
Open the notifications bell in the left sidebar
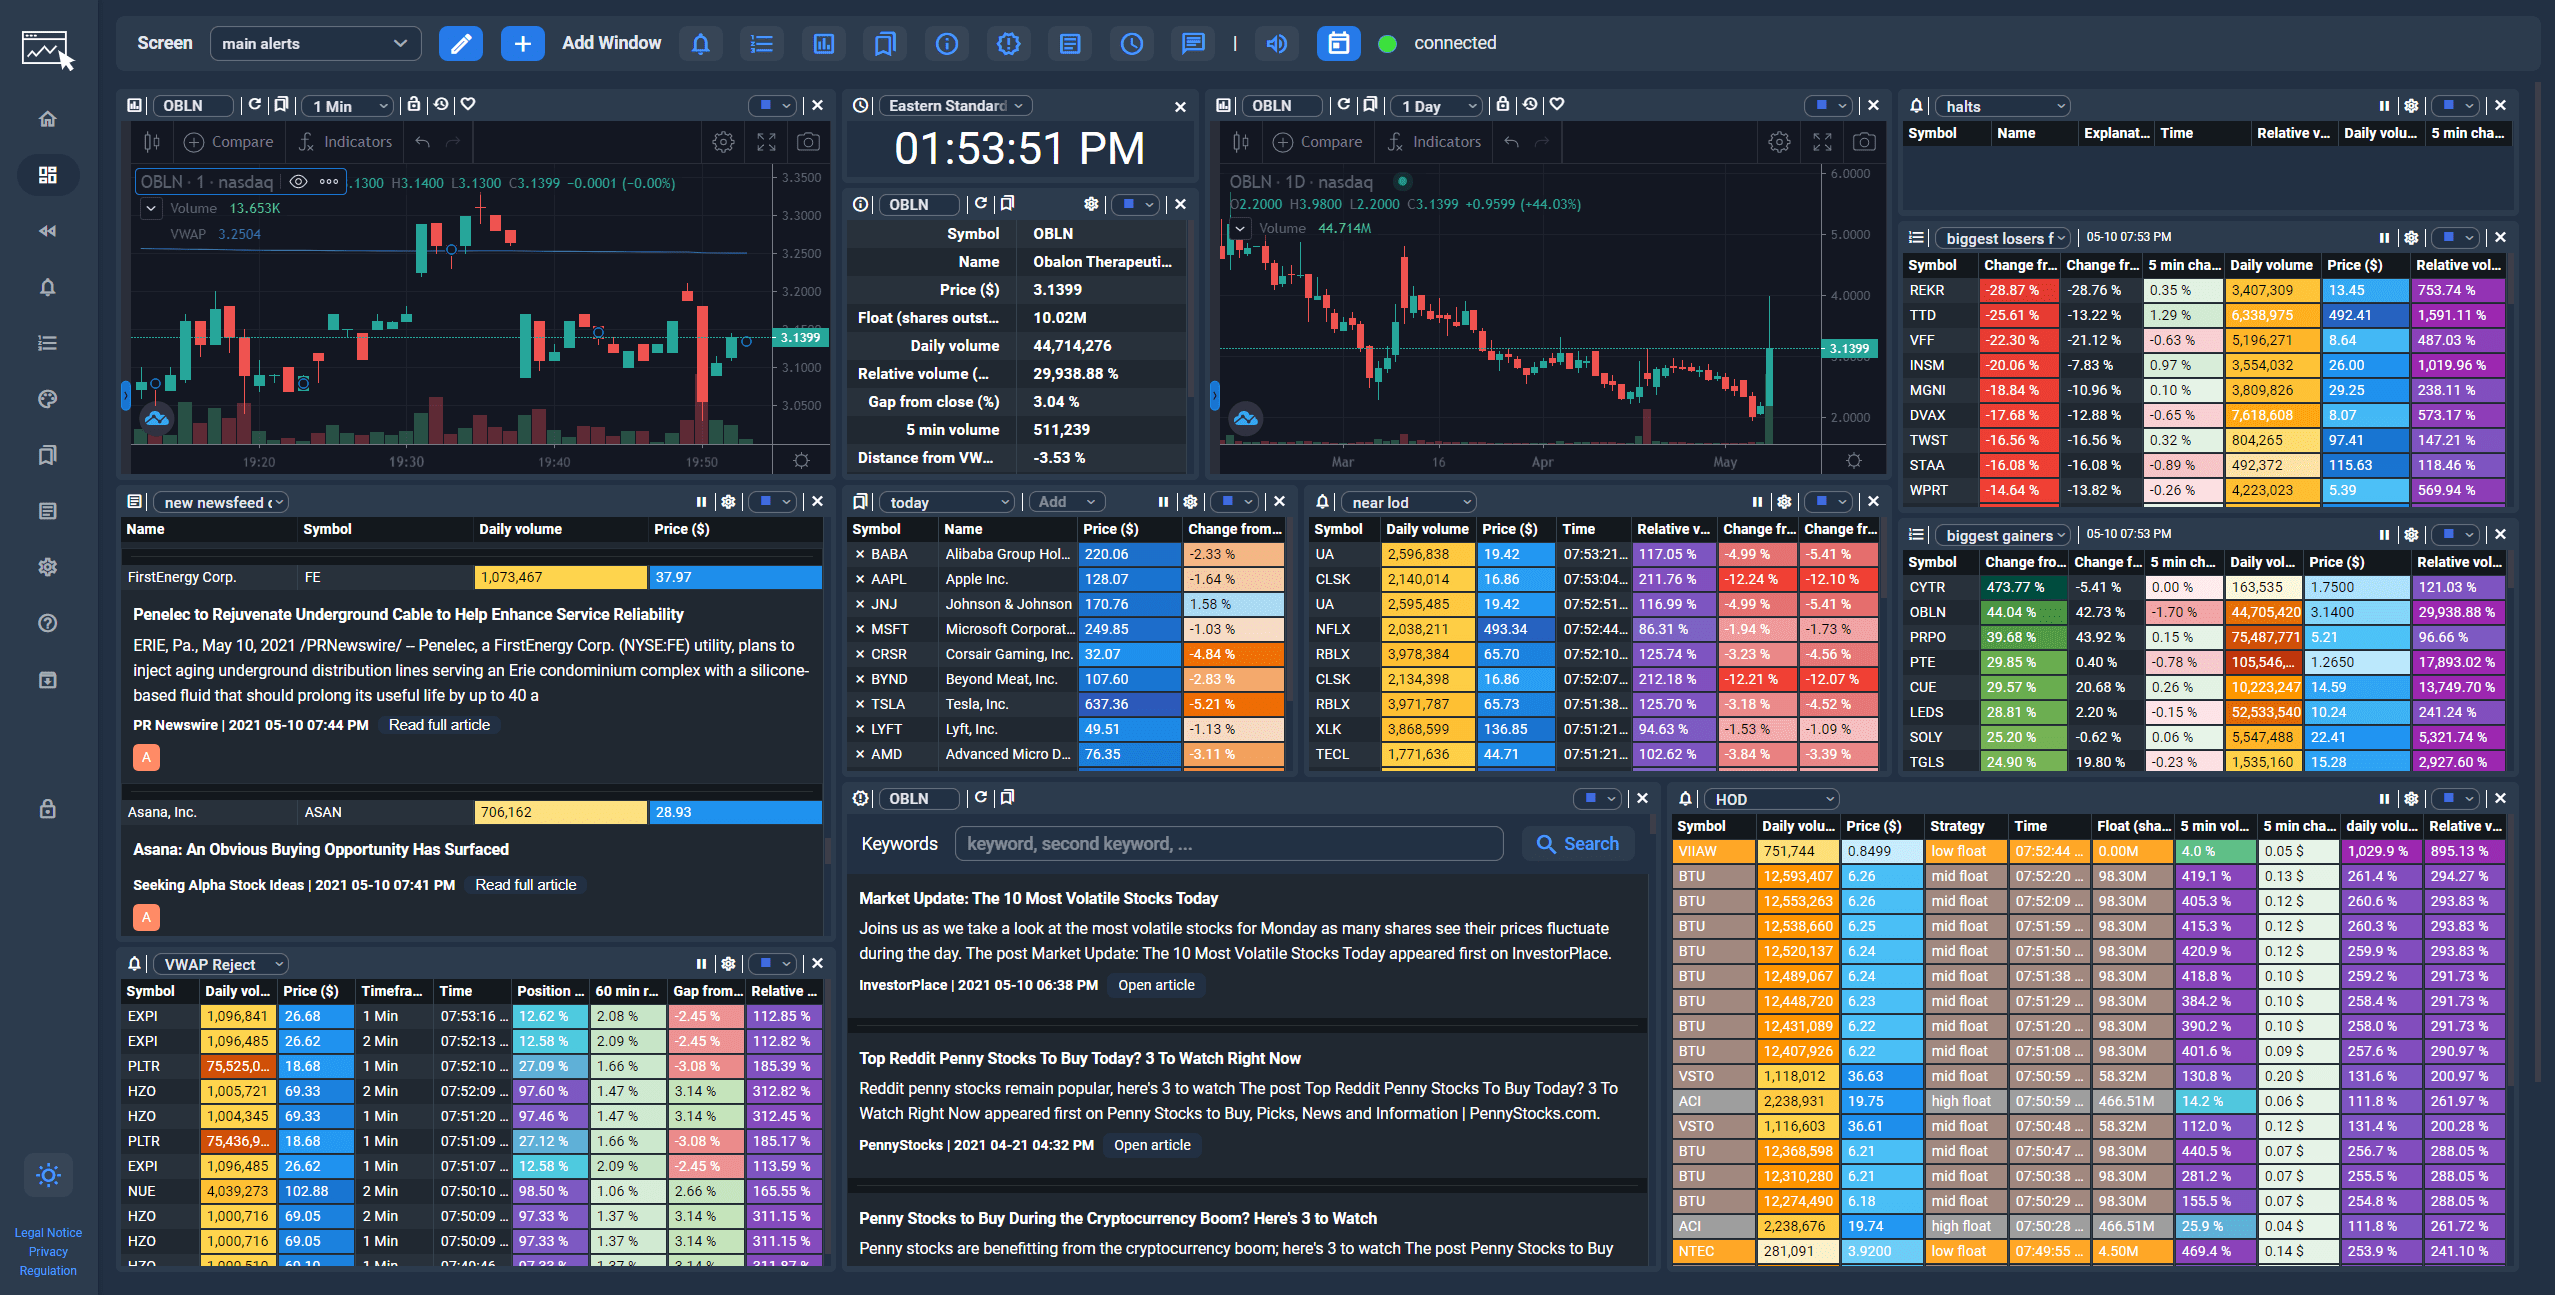click(47, 287)
